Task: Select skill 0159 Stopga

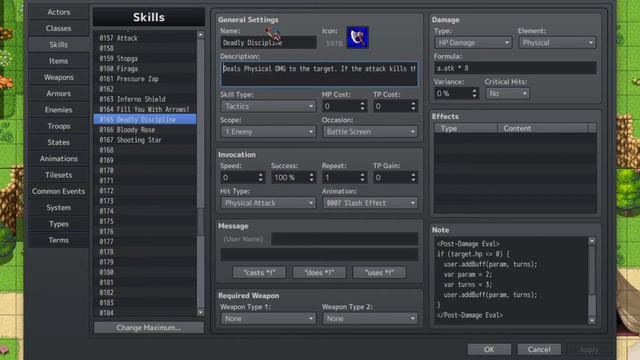Action: (x=145, y=58)
